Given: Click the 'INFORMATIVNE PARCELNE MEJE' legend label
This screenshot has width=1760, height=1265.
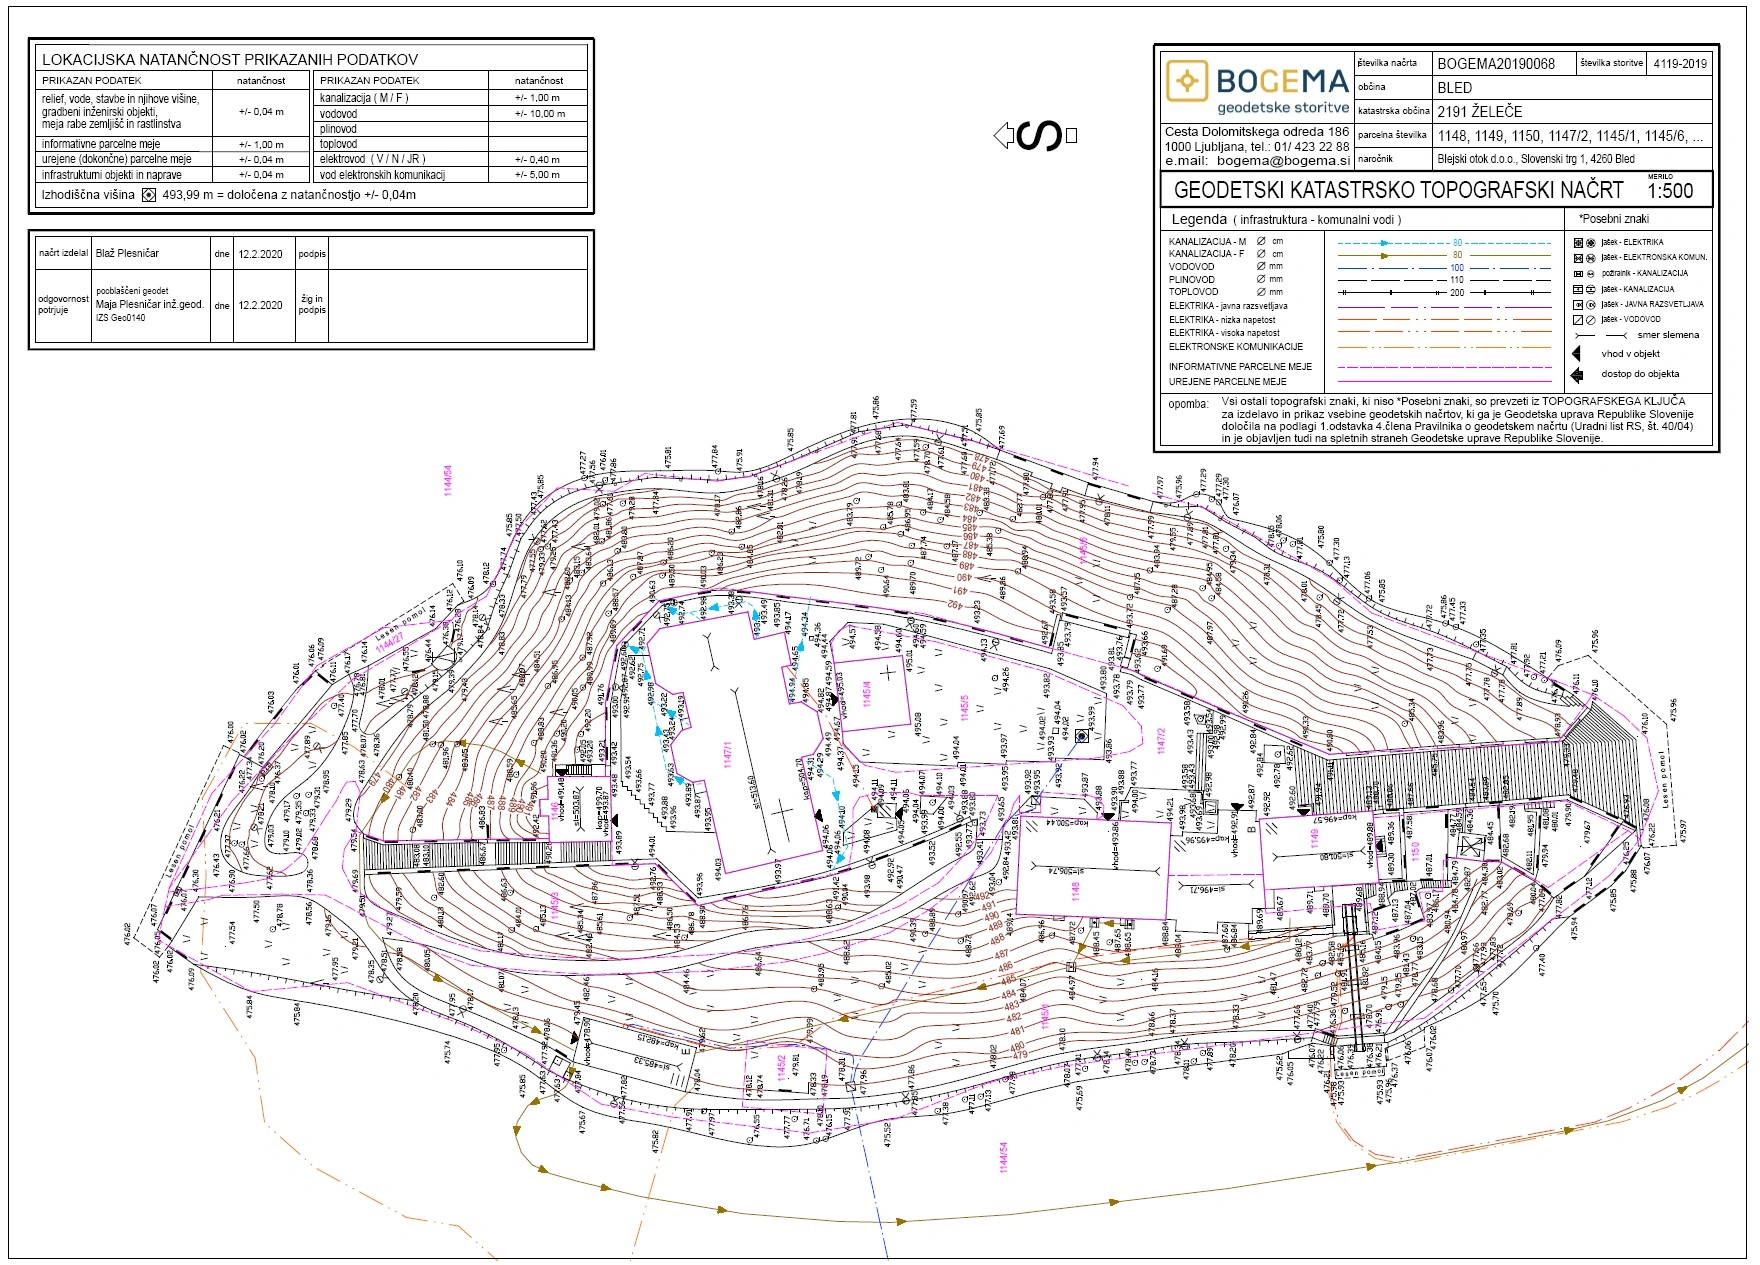Looking at the screenshot, I should click(1240, 367).
